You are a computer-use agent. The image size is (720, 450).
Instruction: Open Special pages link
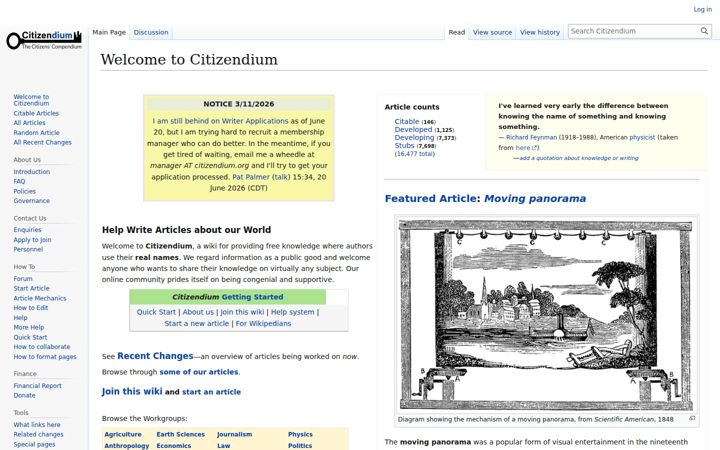(34, 444)
